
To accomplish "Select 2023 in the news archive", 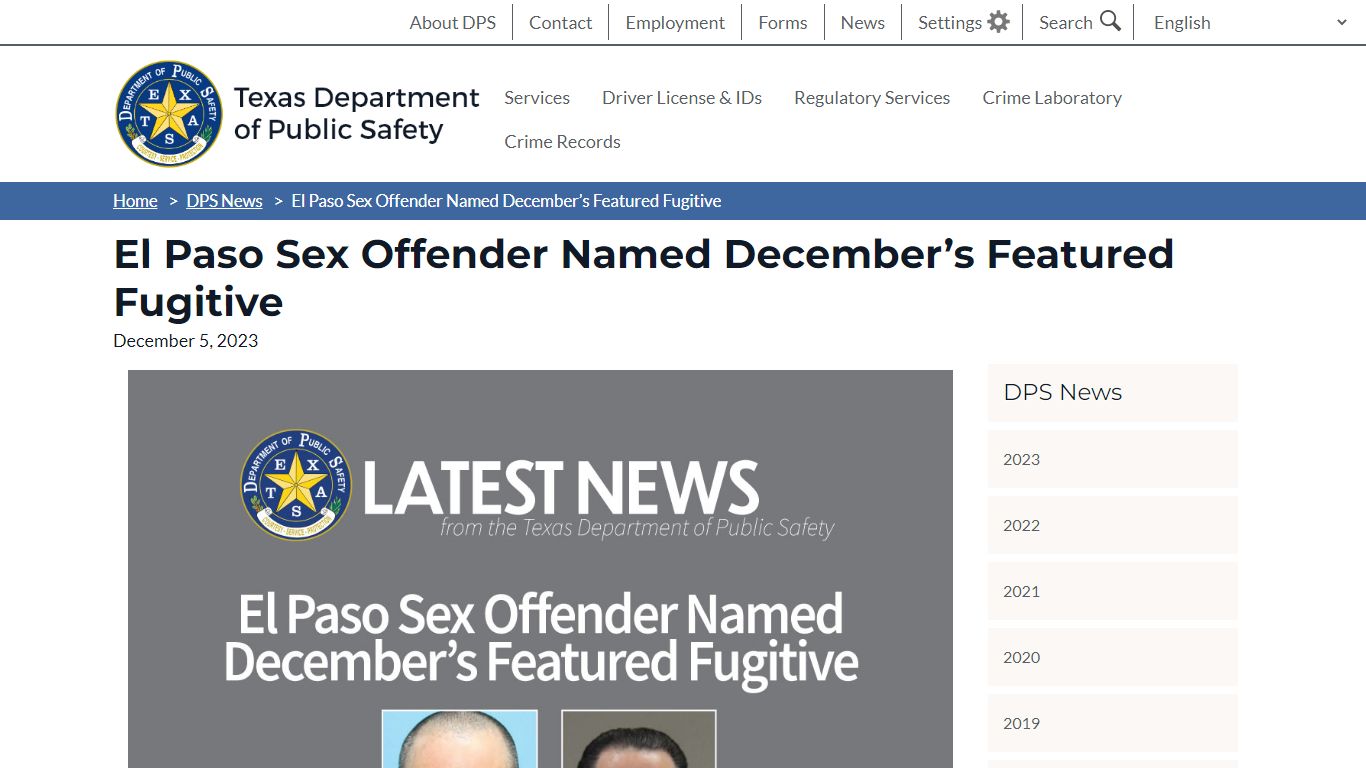I will (x=1113, y=459).
